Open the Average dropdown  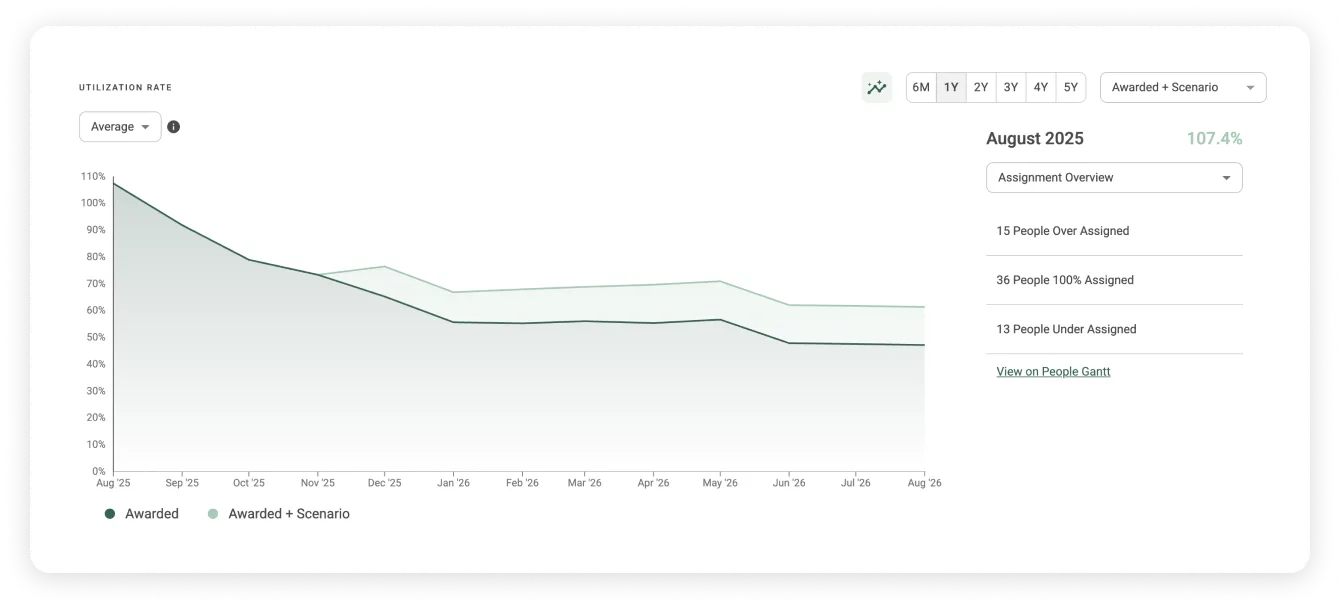tap(120, 127)
